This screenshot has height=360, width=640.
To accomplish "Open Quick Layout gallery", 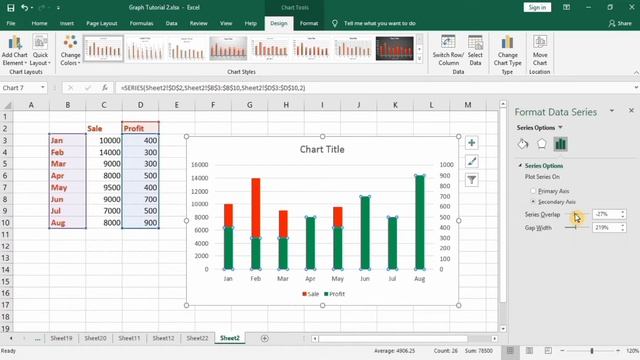I will tap(40, 51).
